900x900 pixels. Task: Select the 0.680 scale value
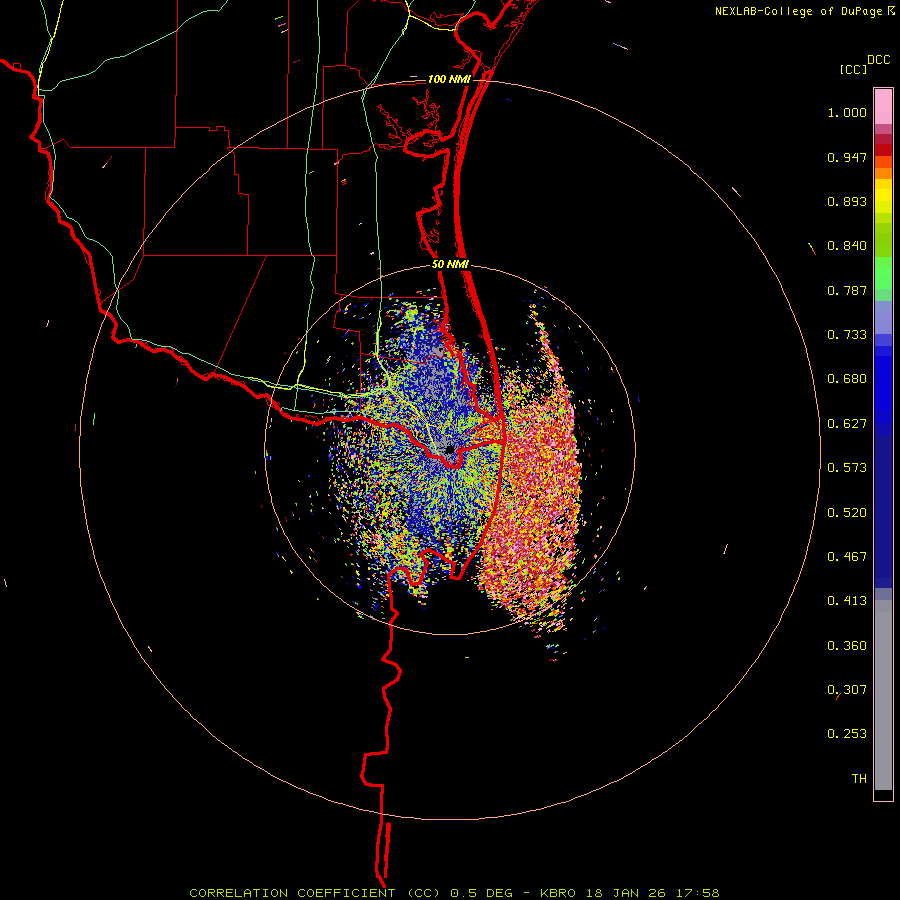point(847,379)
